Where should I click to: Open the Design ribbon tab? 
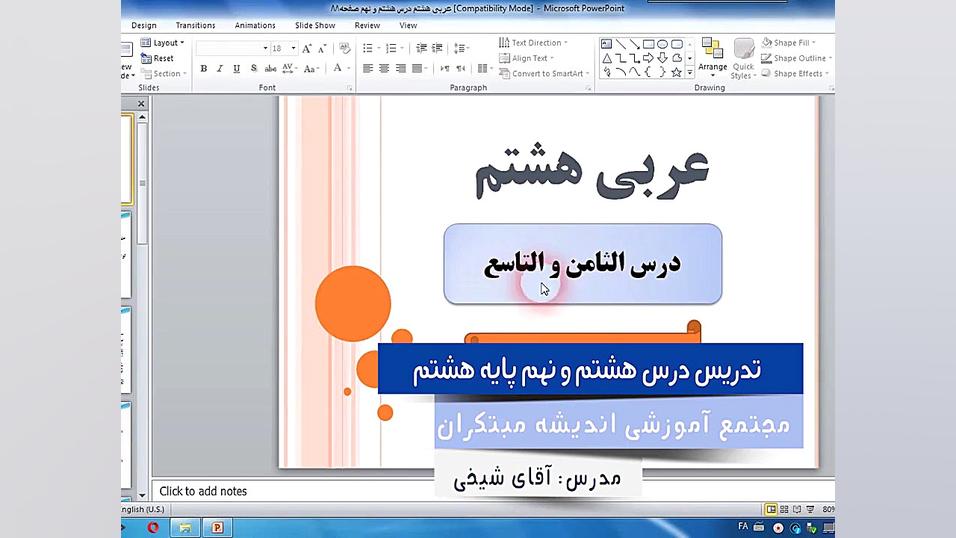(x=144, y=26)
